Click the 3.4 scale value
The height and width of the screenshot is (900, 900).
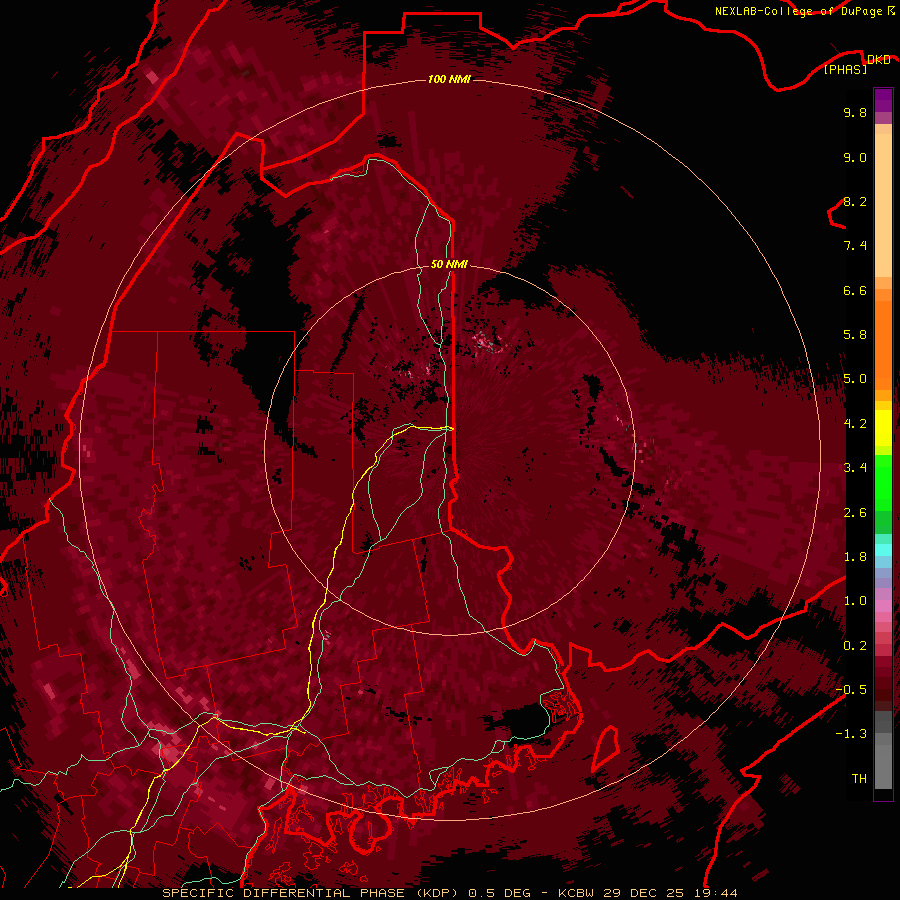pos(855,468)
